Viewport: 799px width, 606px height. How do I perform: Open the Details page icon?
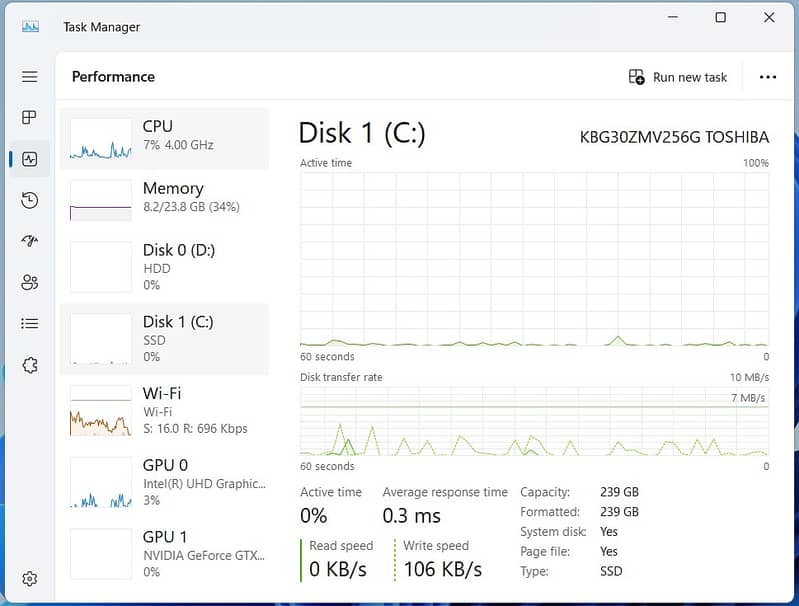click(30, 324)
